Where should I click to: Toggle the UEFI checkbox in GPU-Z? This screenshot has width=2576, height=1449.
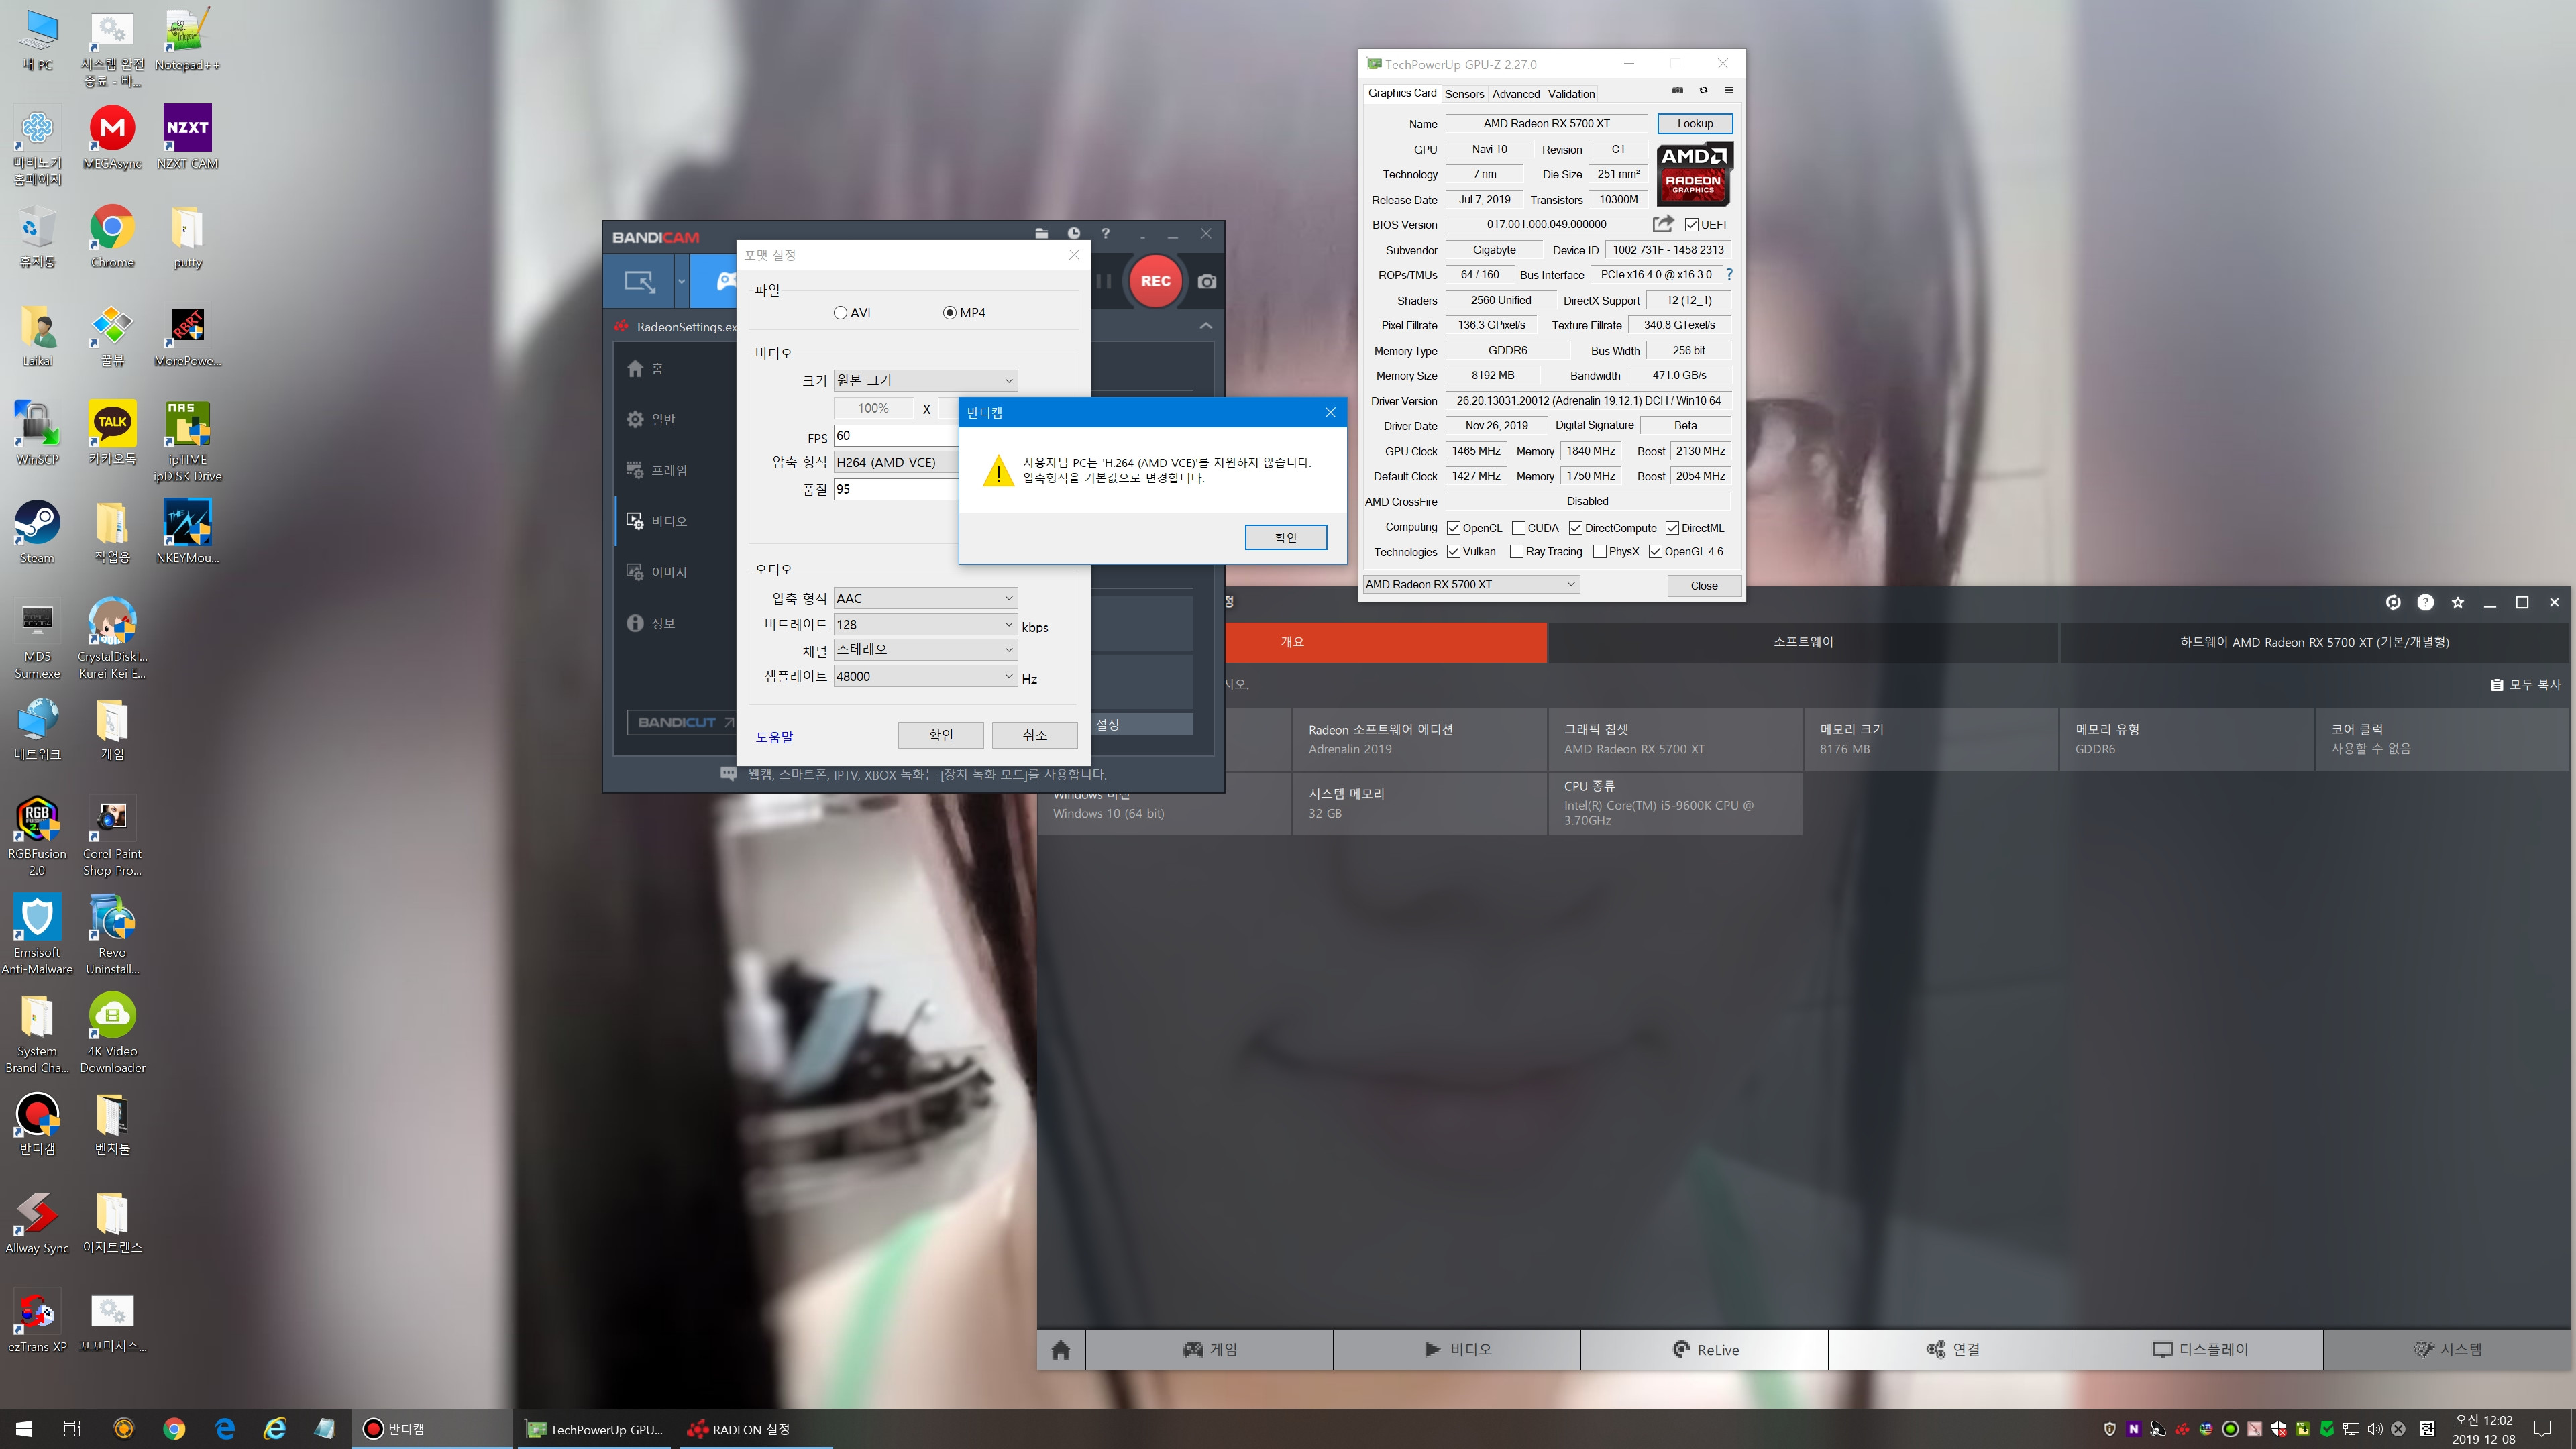1692,225
